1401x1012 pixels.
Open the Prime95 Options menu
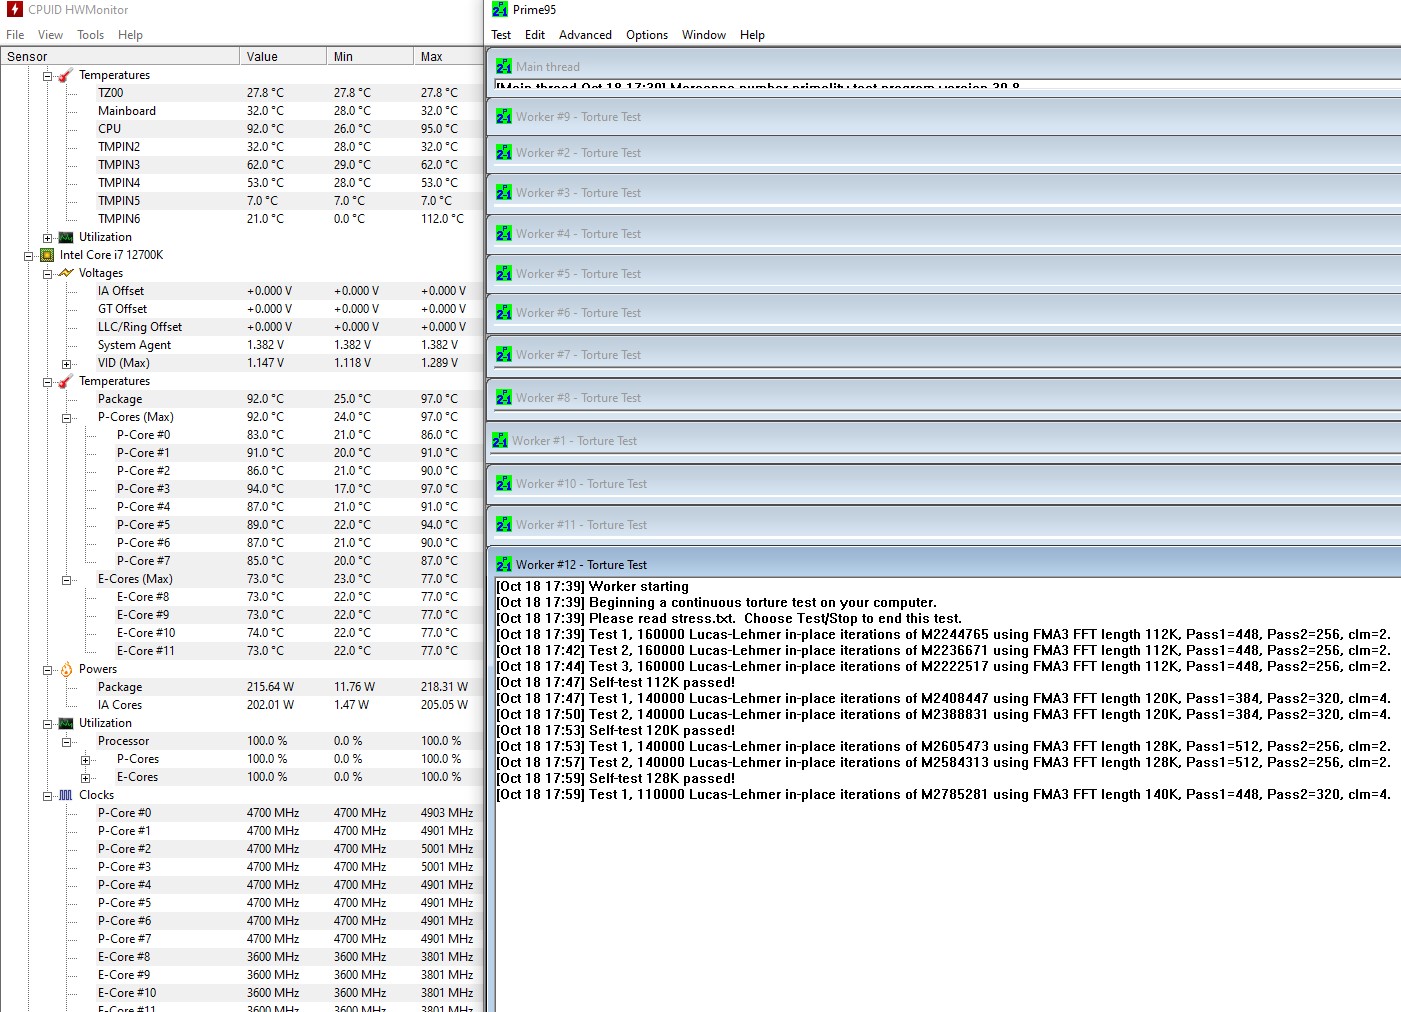pyautogui.click(x=647, y=35)
